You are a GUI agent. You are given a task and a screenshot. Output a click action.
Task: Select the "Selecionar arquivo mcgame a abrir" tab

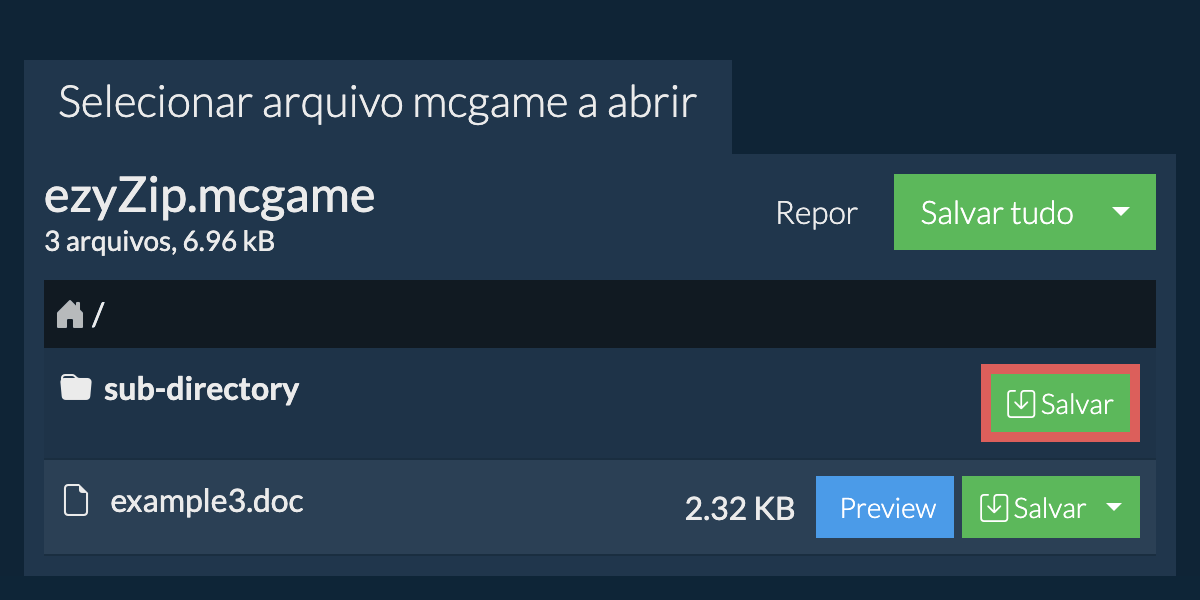click(x=377, y=104)
